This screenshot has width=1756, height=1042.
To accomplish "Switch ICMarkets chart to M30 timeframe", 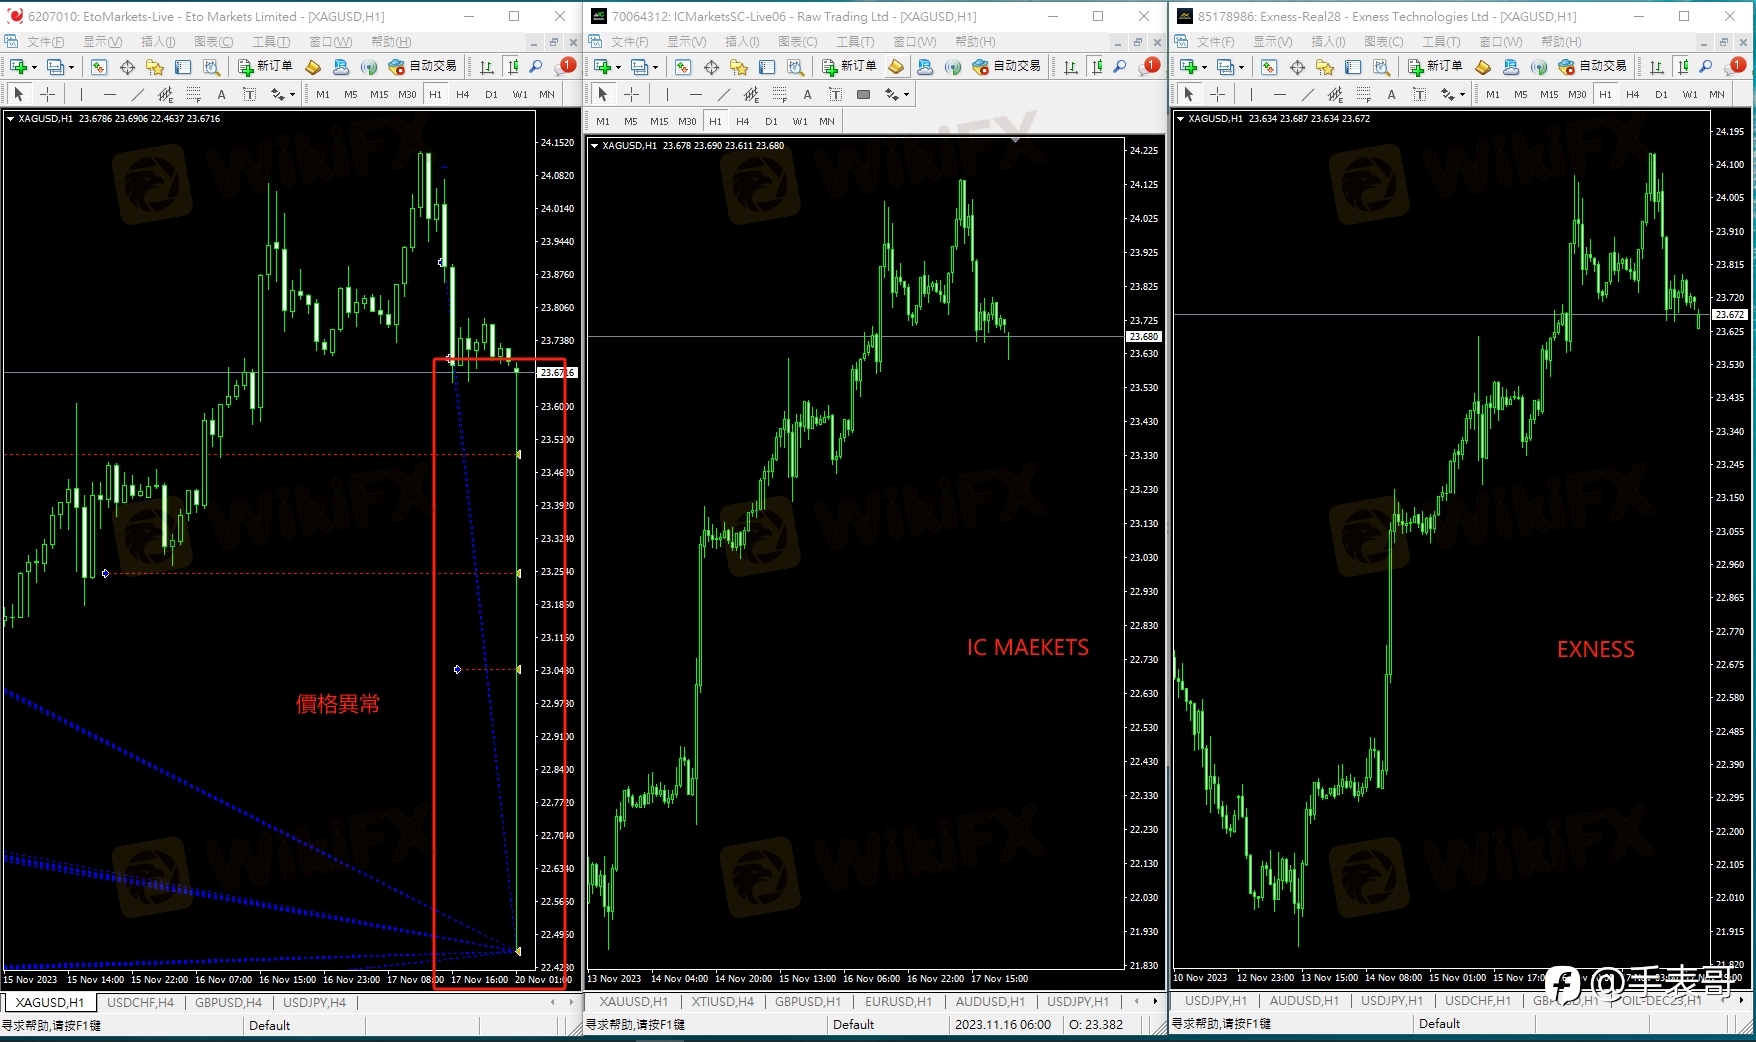I will (x=687, y=121).
